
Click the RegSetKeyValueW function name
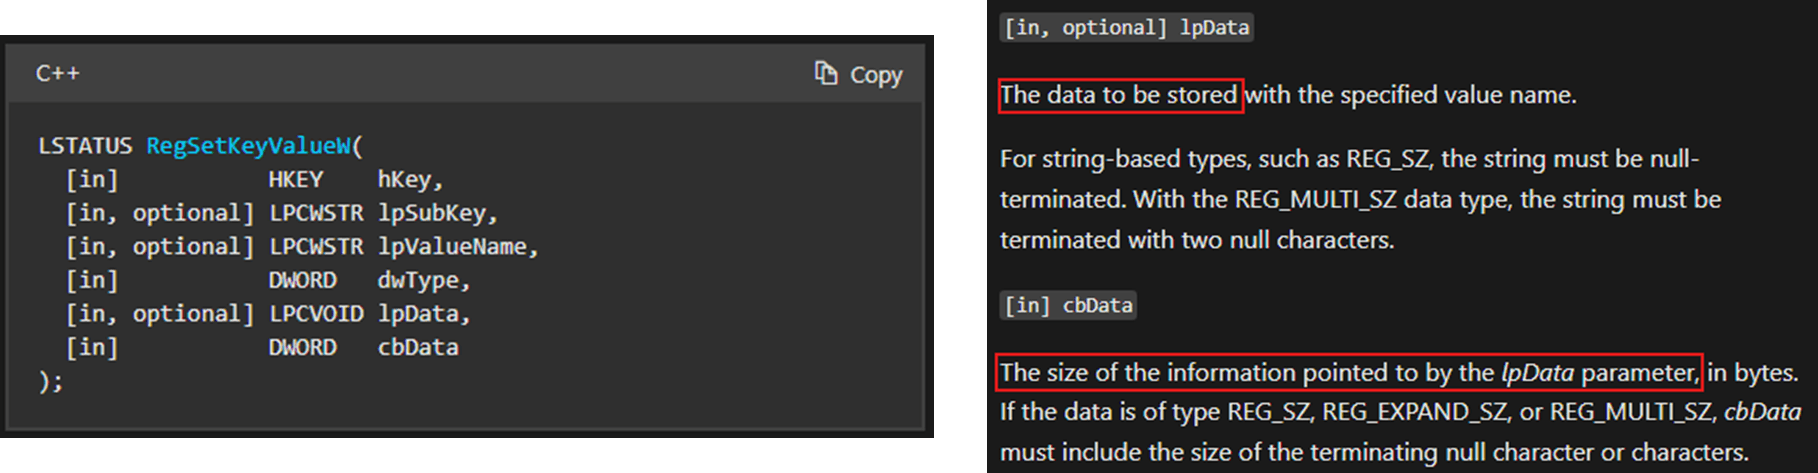249,146
